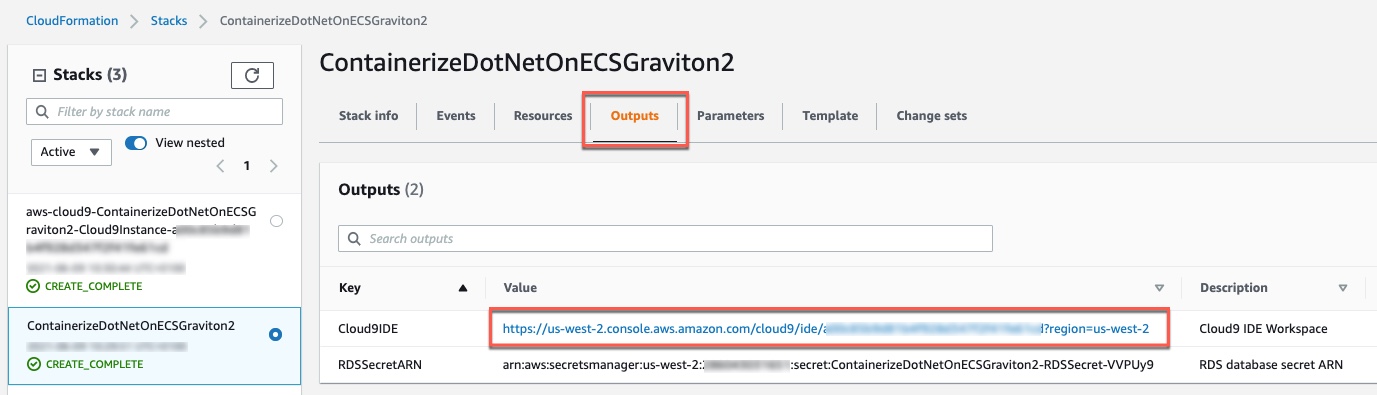The image size is (1377, 395).
Task: Select the aws-cloud9 Cloud9Instance stack radio button
Action: point(276,221)
